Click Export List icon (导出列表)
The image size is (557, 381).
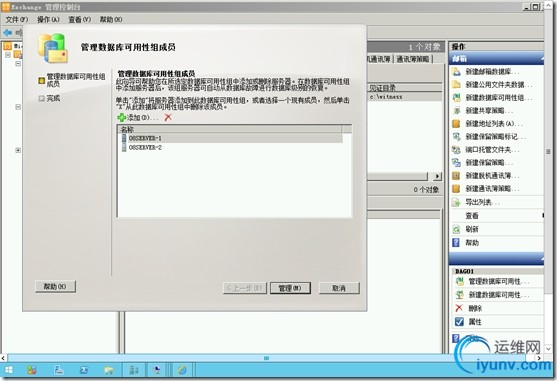(x=456, y=202)
